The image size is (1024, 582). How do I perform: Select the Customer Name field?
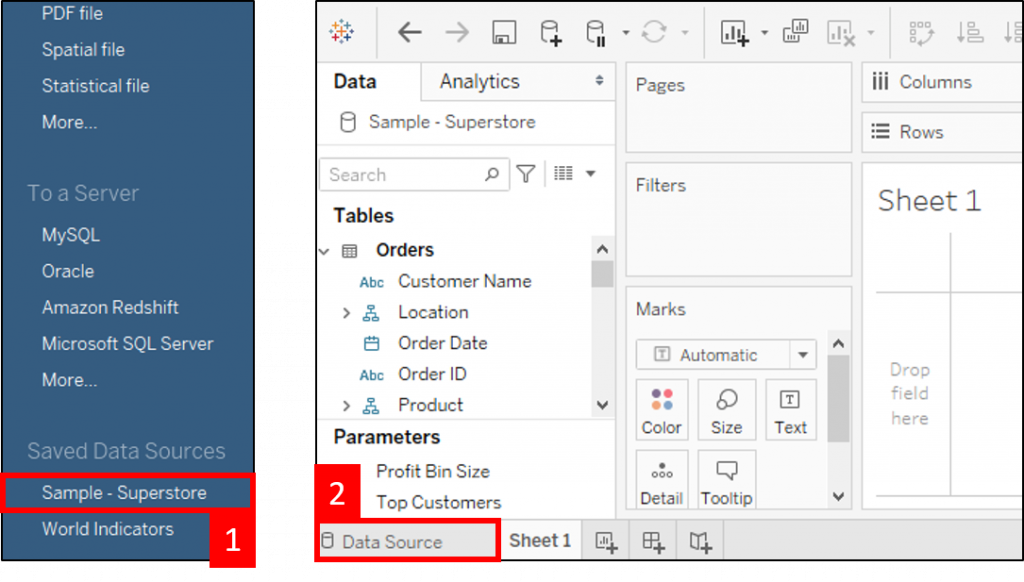[464, 282]
